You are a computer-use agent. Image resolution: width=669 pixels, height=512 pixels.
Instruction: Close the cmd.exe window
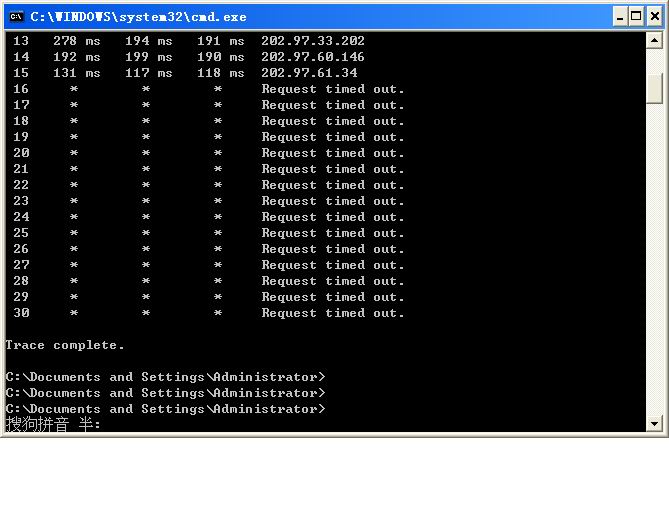(654, 16)
